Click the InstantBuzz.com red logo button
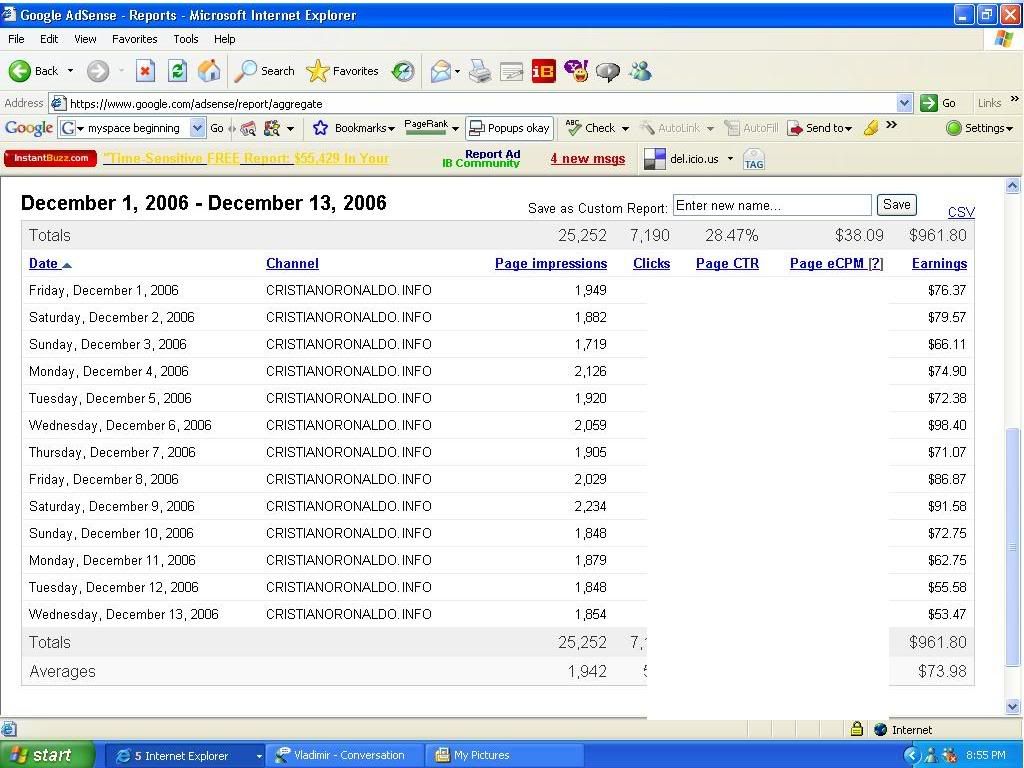 coord(50,158)
